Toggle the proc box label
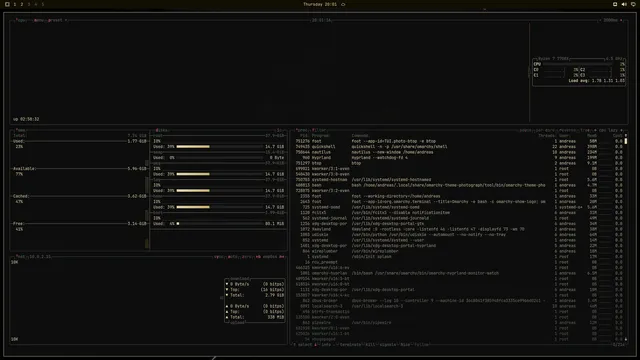Image resolution: width=640 pixels, height=360 pixels. coord(302,130)
